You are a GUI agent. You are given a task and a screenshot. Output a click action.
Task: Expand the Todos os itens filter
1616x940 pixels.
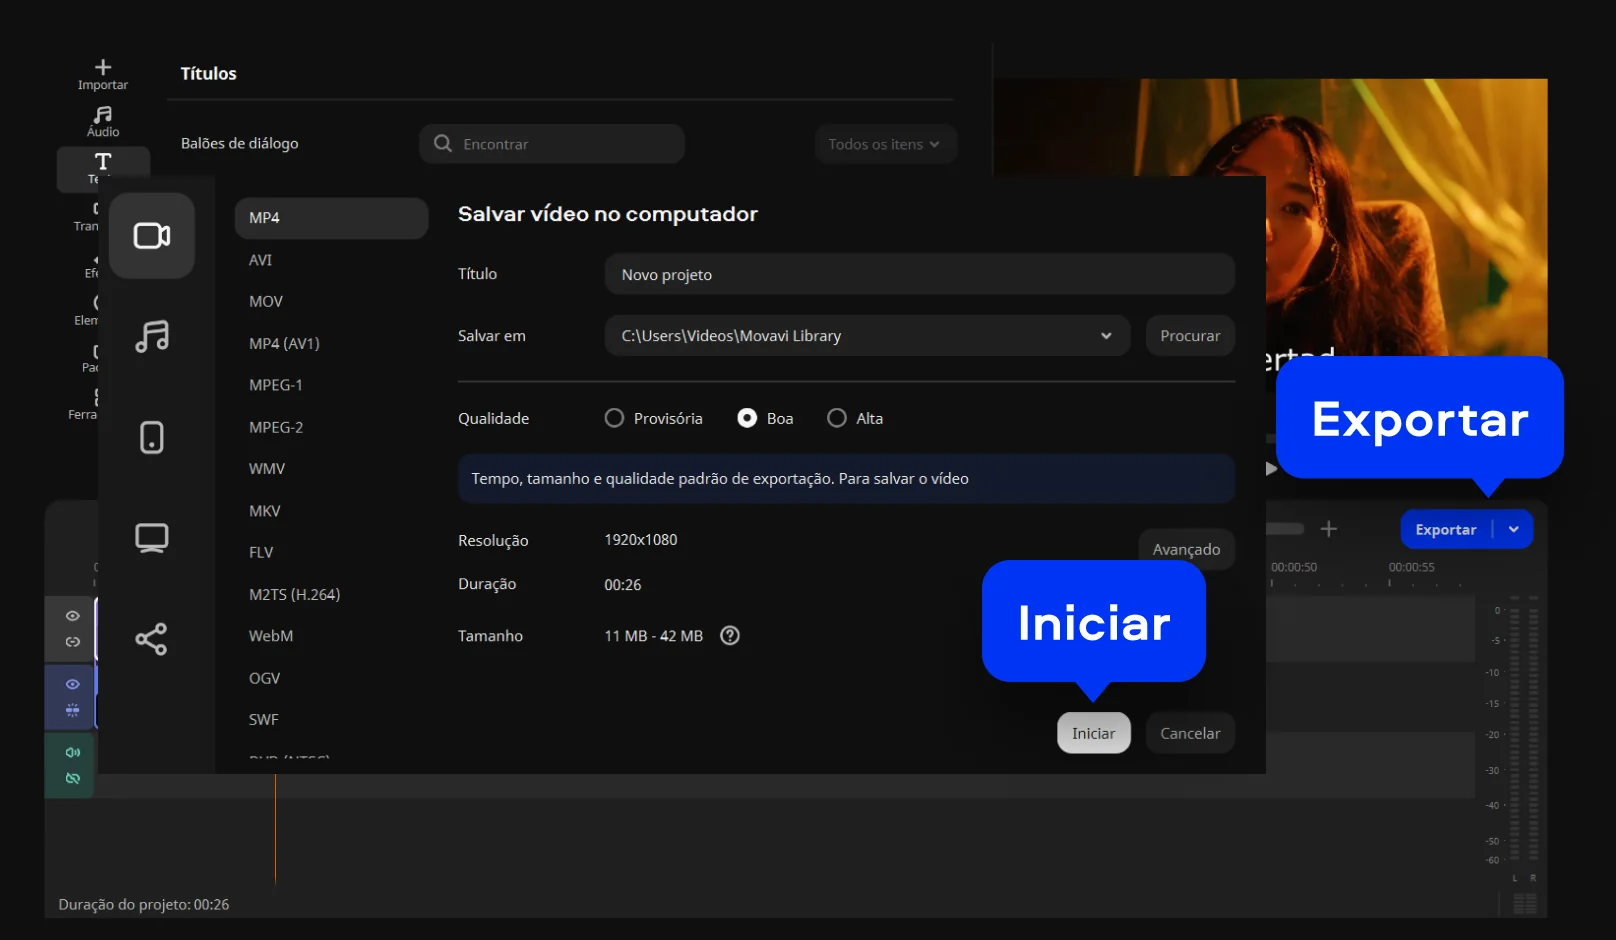884,144
